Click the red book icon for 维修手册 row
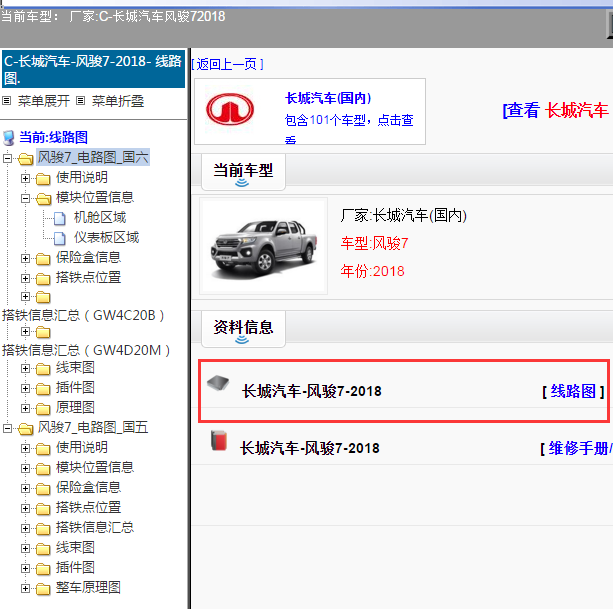This screenshot has height=609, width=613. (219, 441)
